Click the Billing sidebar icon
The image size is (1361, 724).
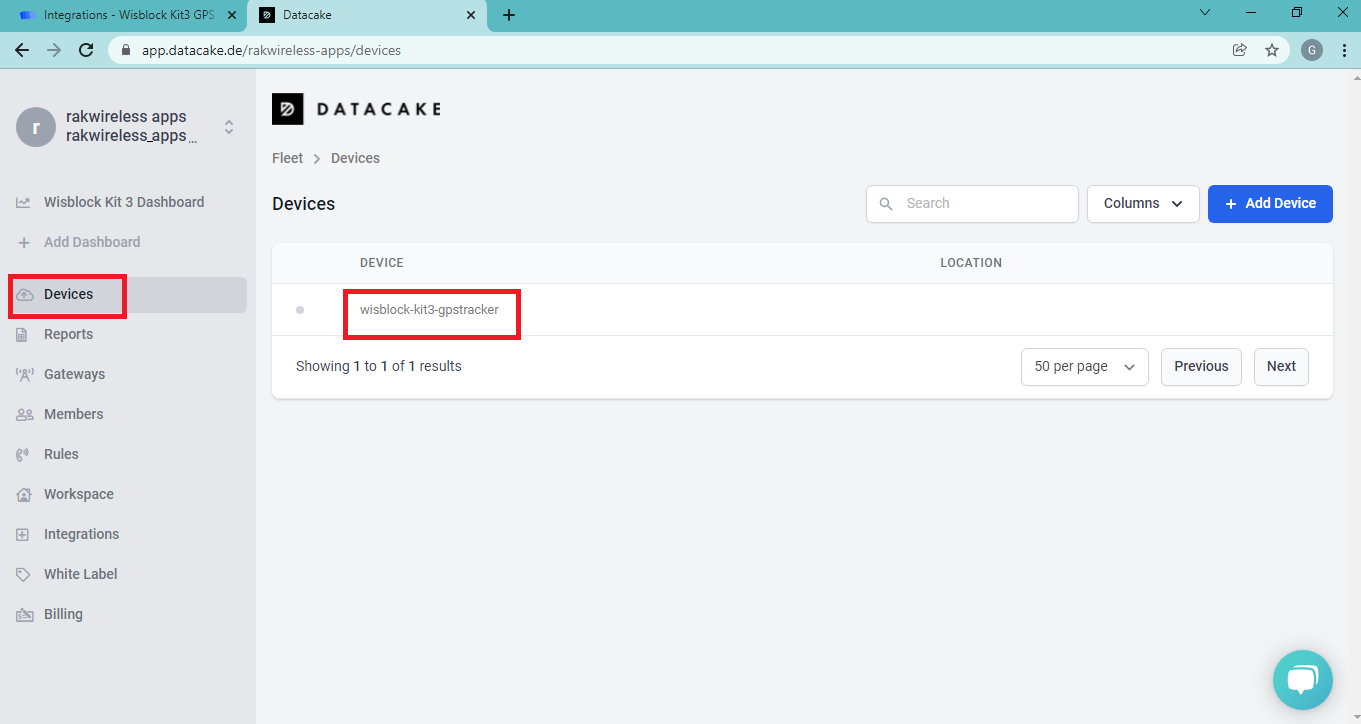tap(24, 615)
